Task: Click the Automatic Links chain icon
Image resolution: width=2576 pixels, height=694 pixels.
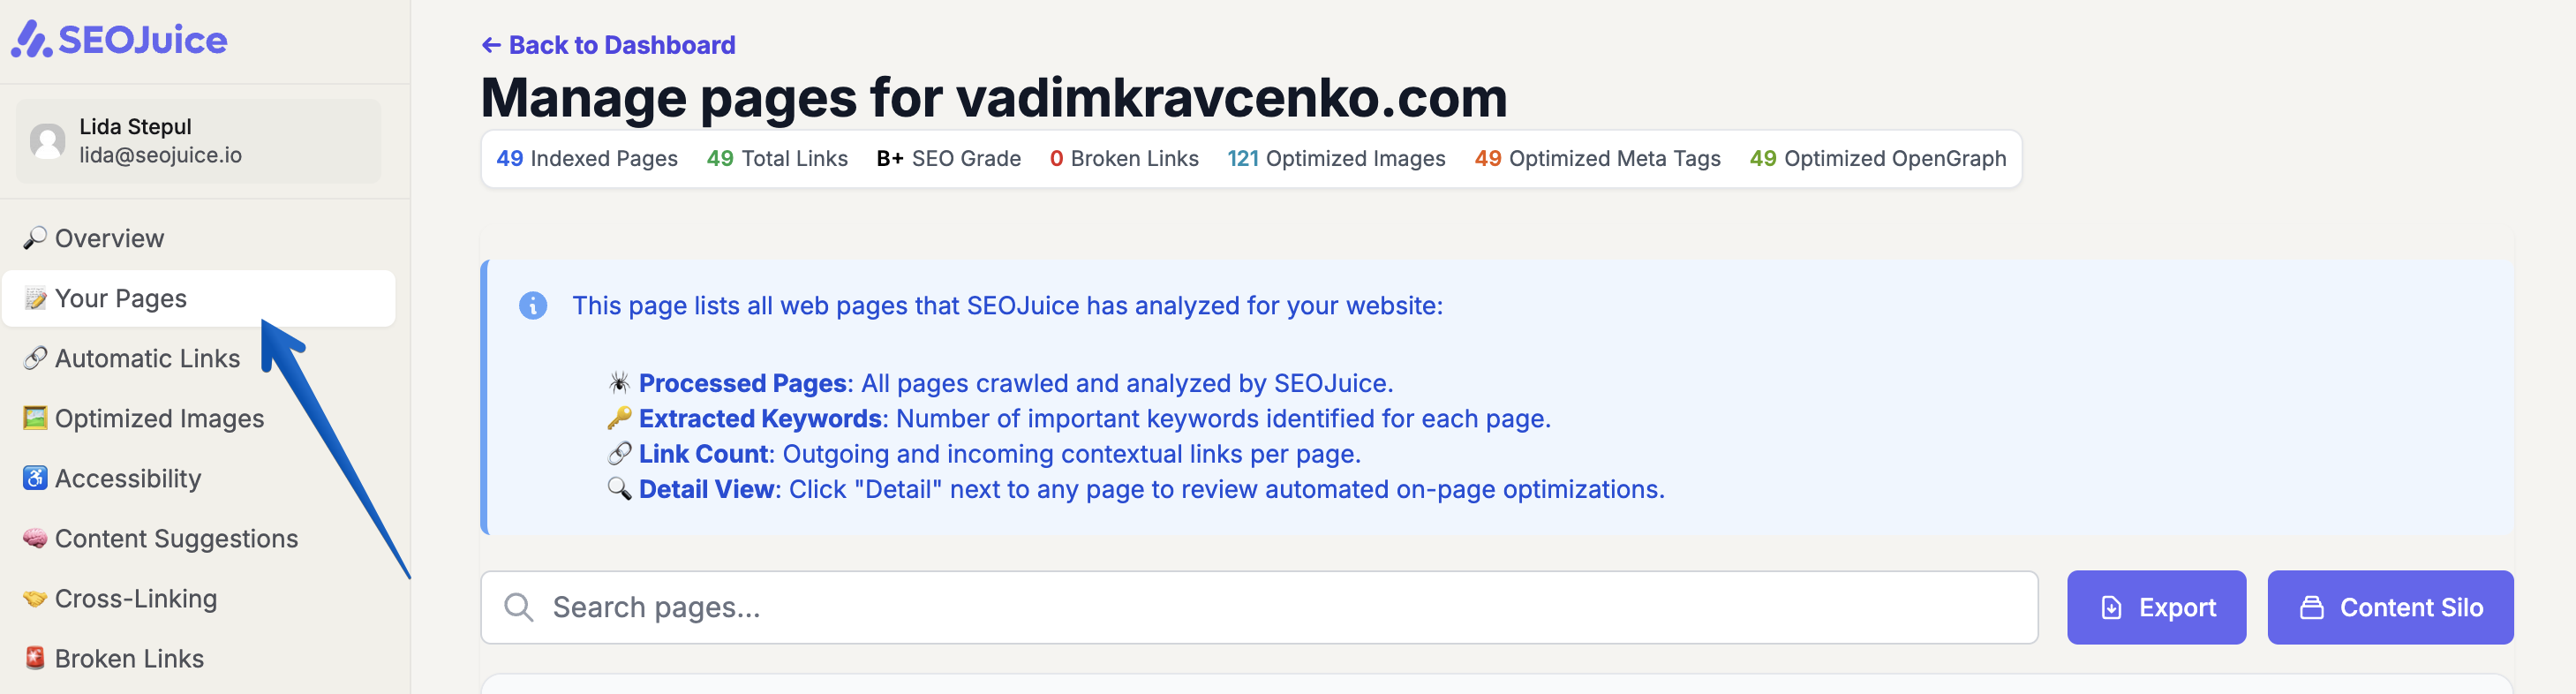Action: tap(36, 358)
